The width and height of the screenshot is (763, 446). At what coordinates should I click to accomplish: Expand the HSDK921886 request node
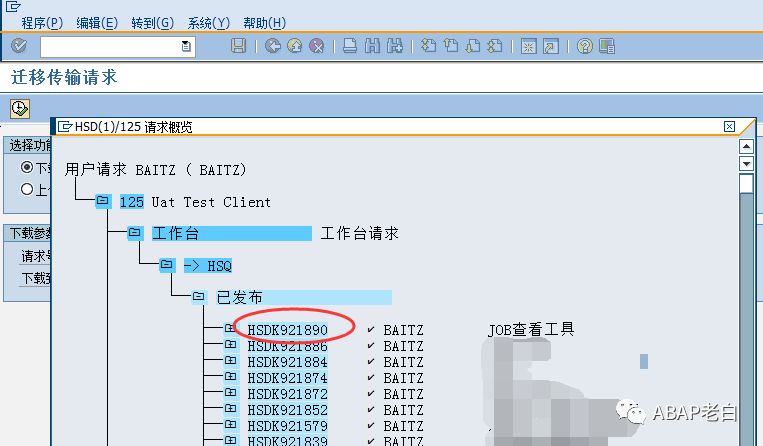[230, 345]
